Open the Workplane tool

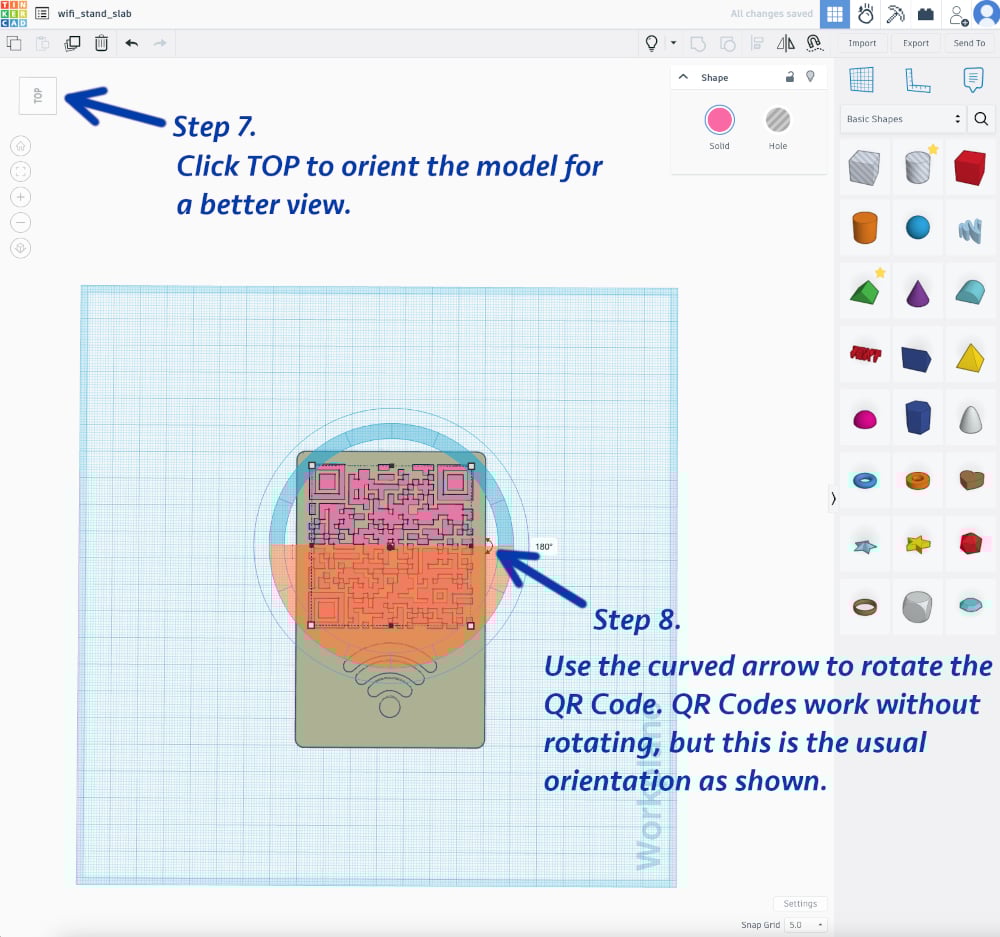pos(860,80)
